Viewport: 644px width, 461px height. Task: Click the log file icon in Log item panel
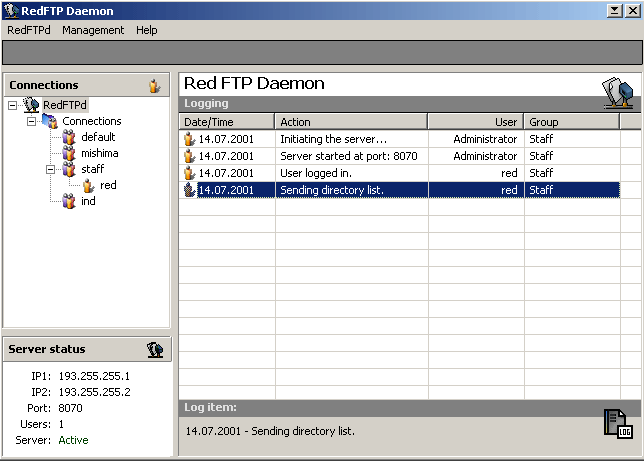click(x=618, y=423)
